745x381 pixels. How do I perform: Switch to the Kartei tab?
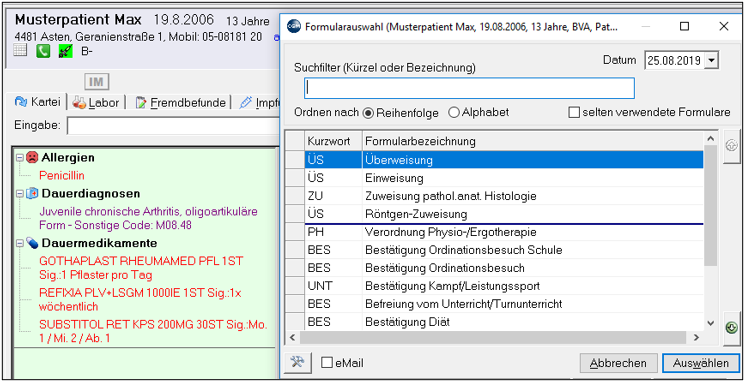pos(39,102)
